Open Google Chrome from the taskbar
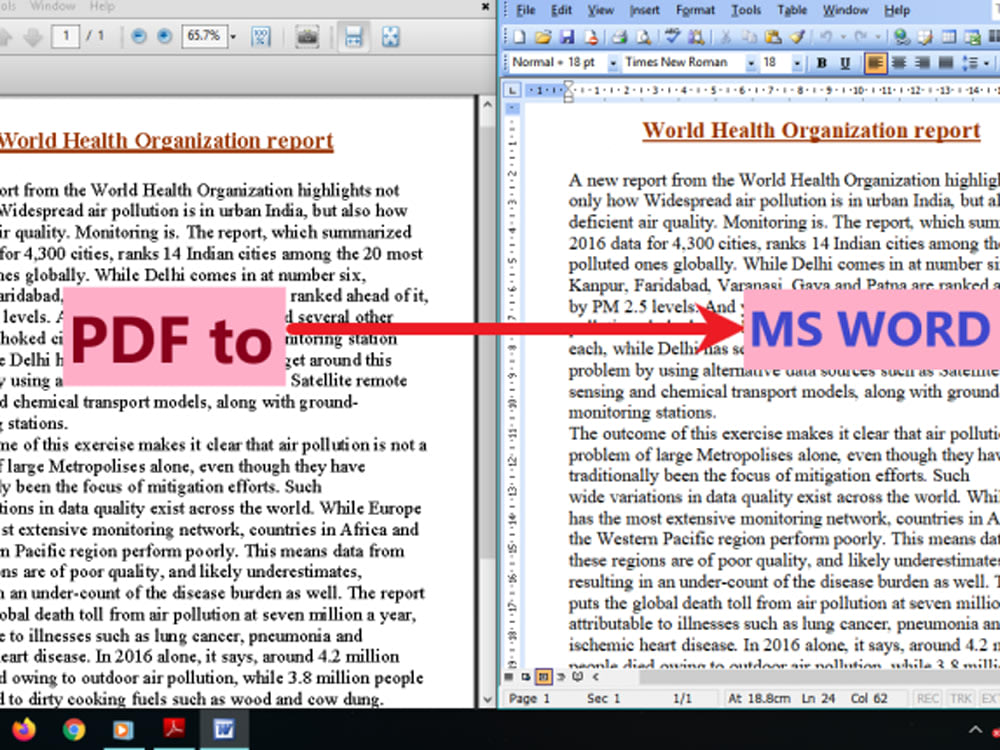Viewport: 1000px width, 750px height. [x=74, y=729]
